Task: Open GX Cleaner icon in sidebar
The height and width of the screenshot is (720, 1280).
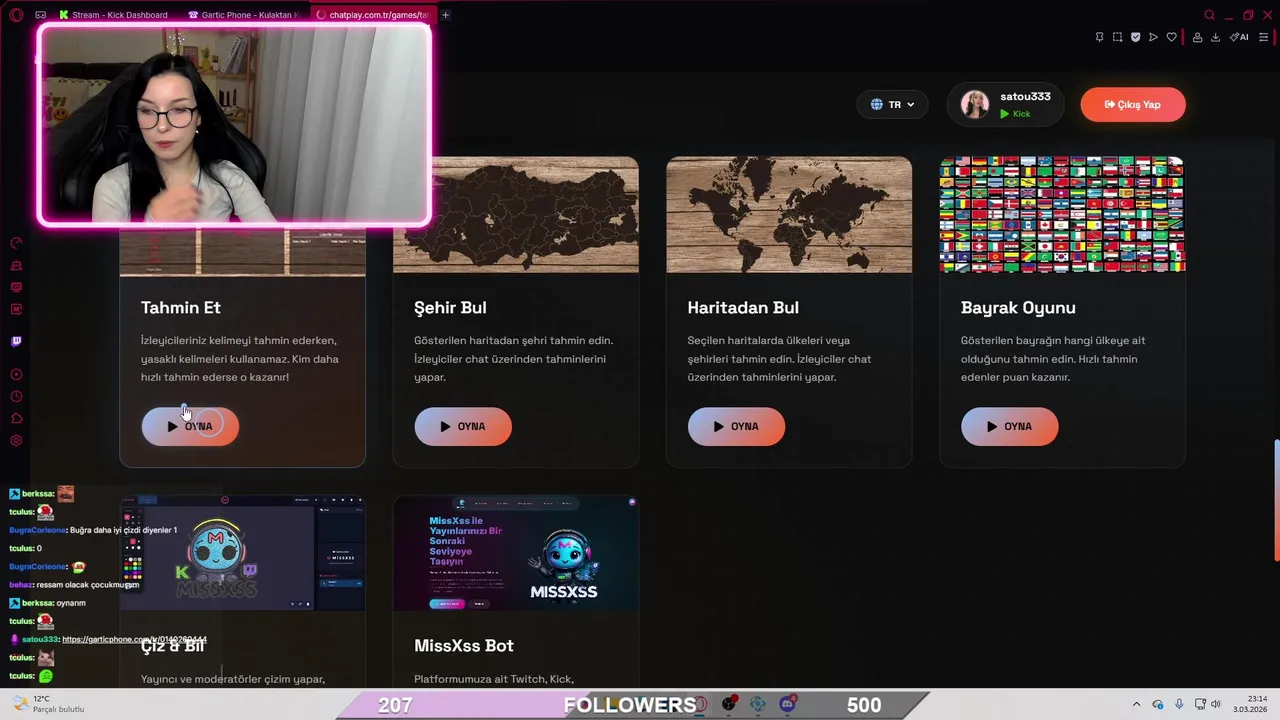Action: point(16,266)
